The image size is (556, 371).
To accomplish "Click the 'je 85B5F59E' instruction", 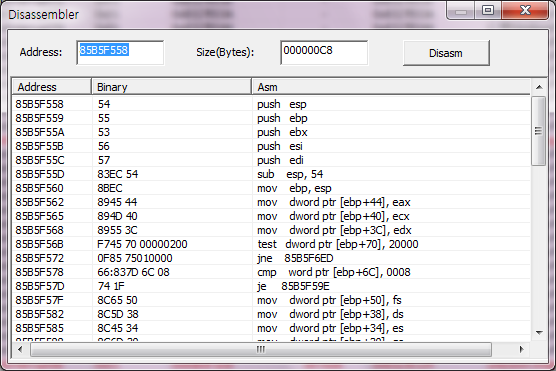I will [293, 286].
